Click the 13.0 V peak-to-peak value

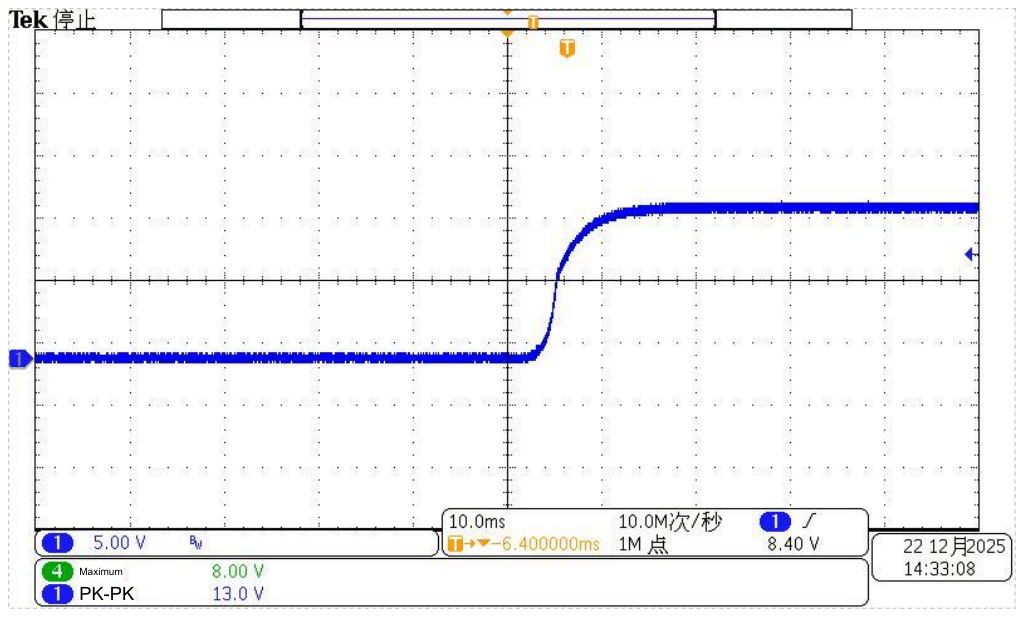click(x=238, y=593)
